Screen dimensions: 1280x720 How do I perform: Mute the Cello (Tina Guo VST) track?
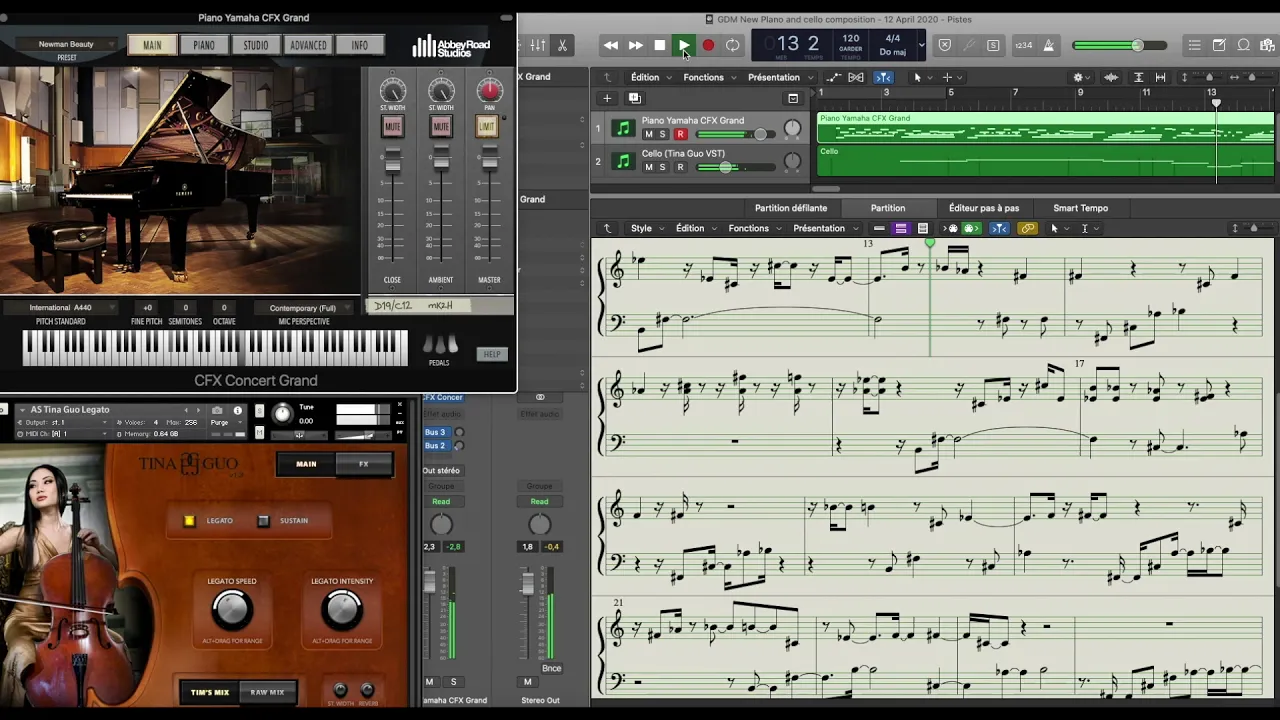point(648,167)
